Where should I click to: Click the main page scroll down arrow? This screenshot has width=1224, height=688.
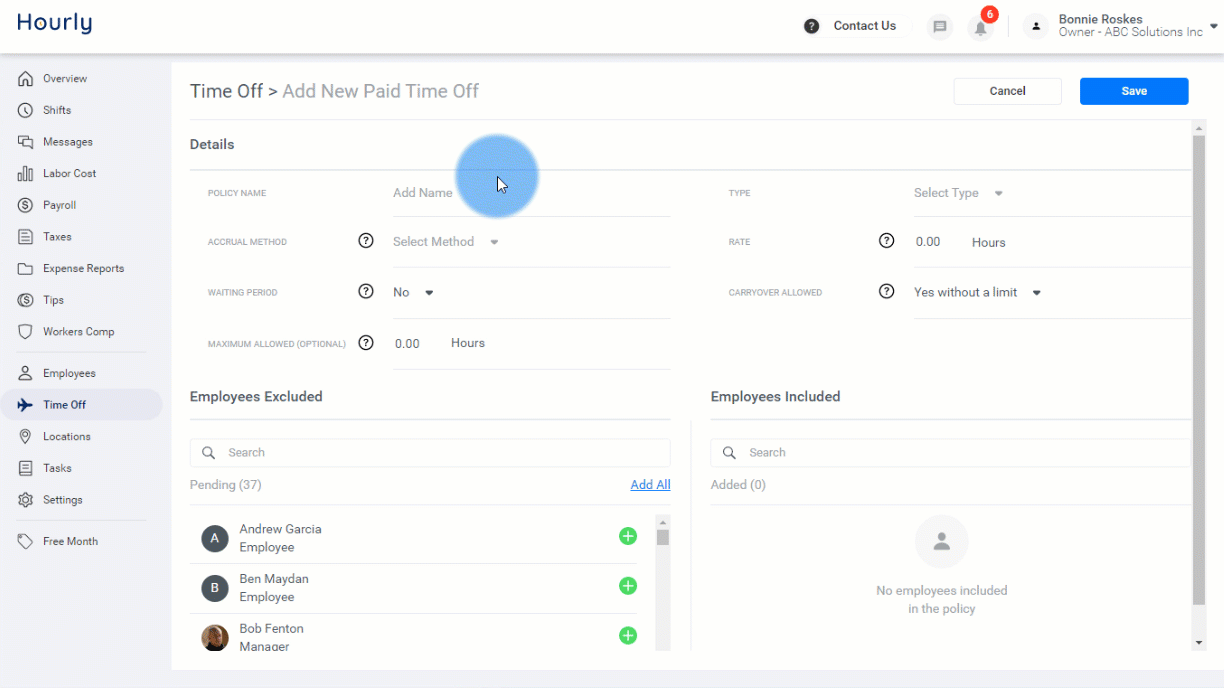pyautogui.click(x=1199, y=643)
